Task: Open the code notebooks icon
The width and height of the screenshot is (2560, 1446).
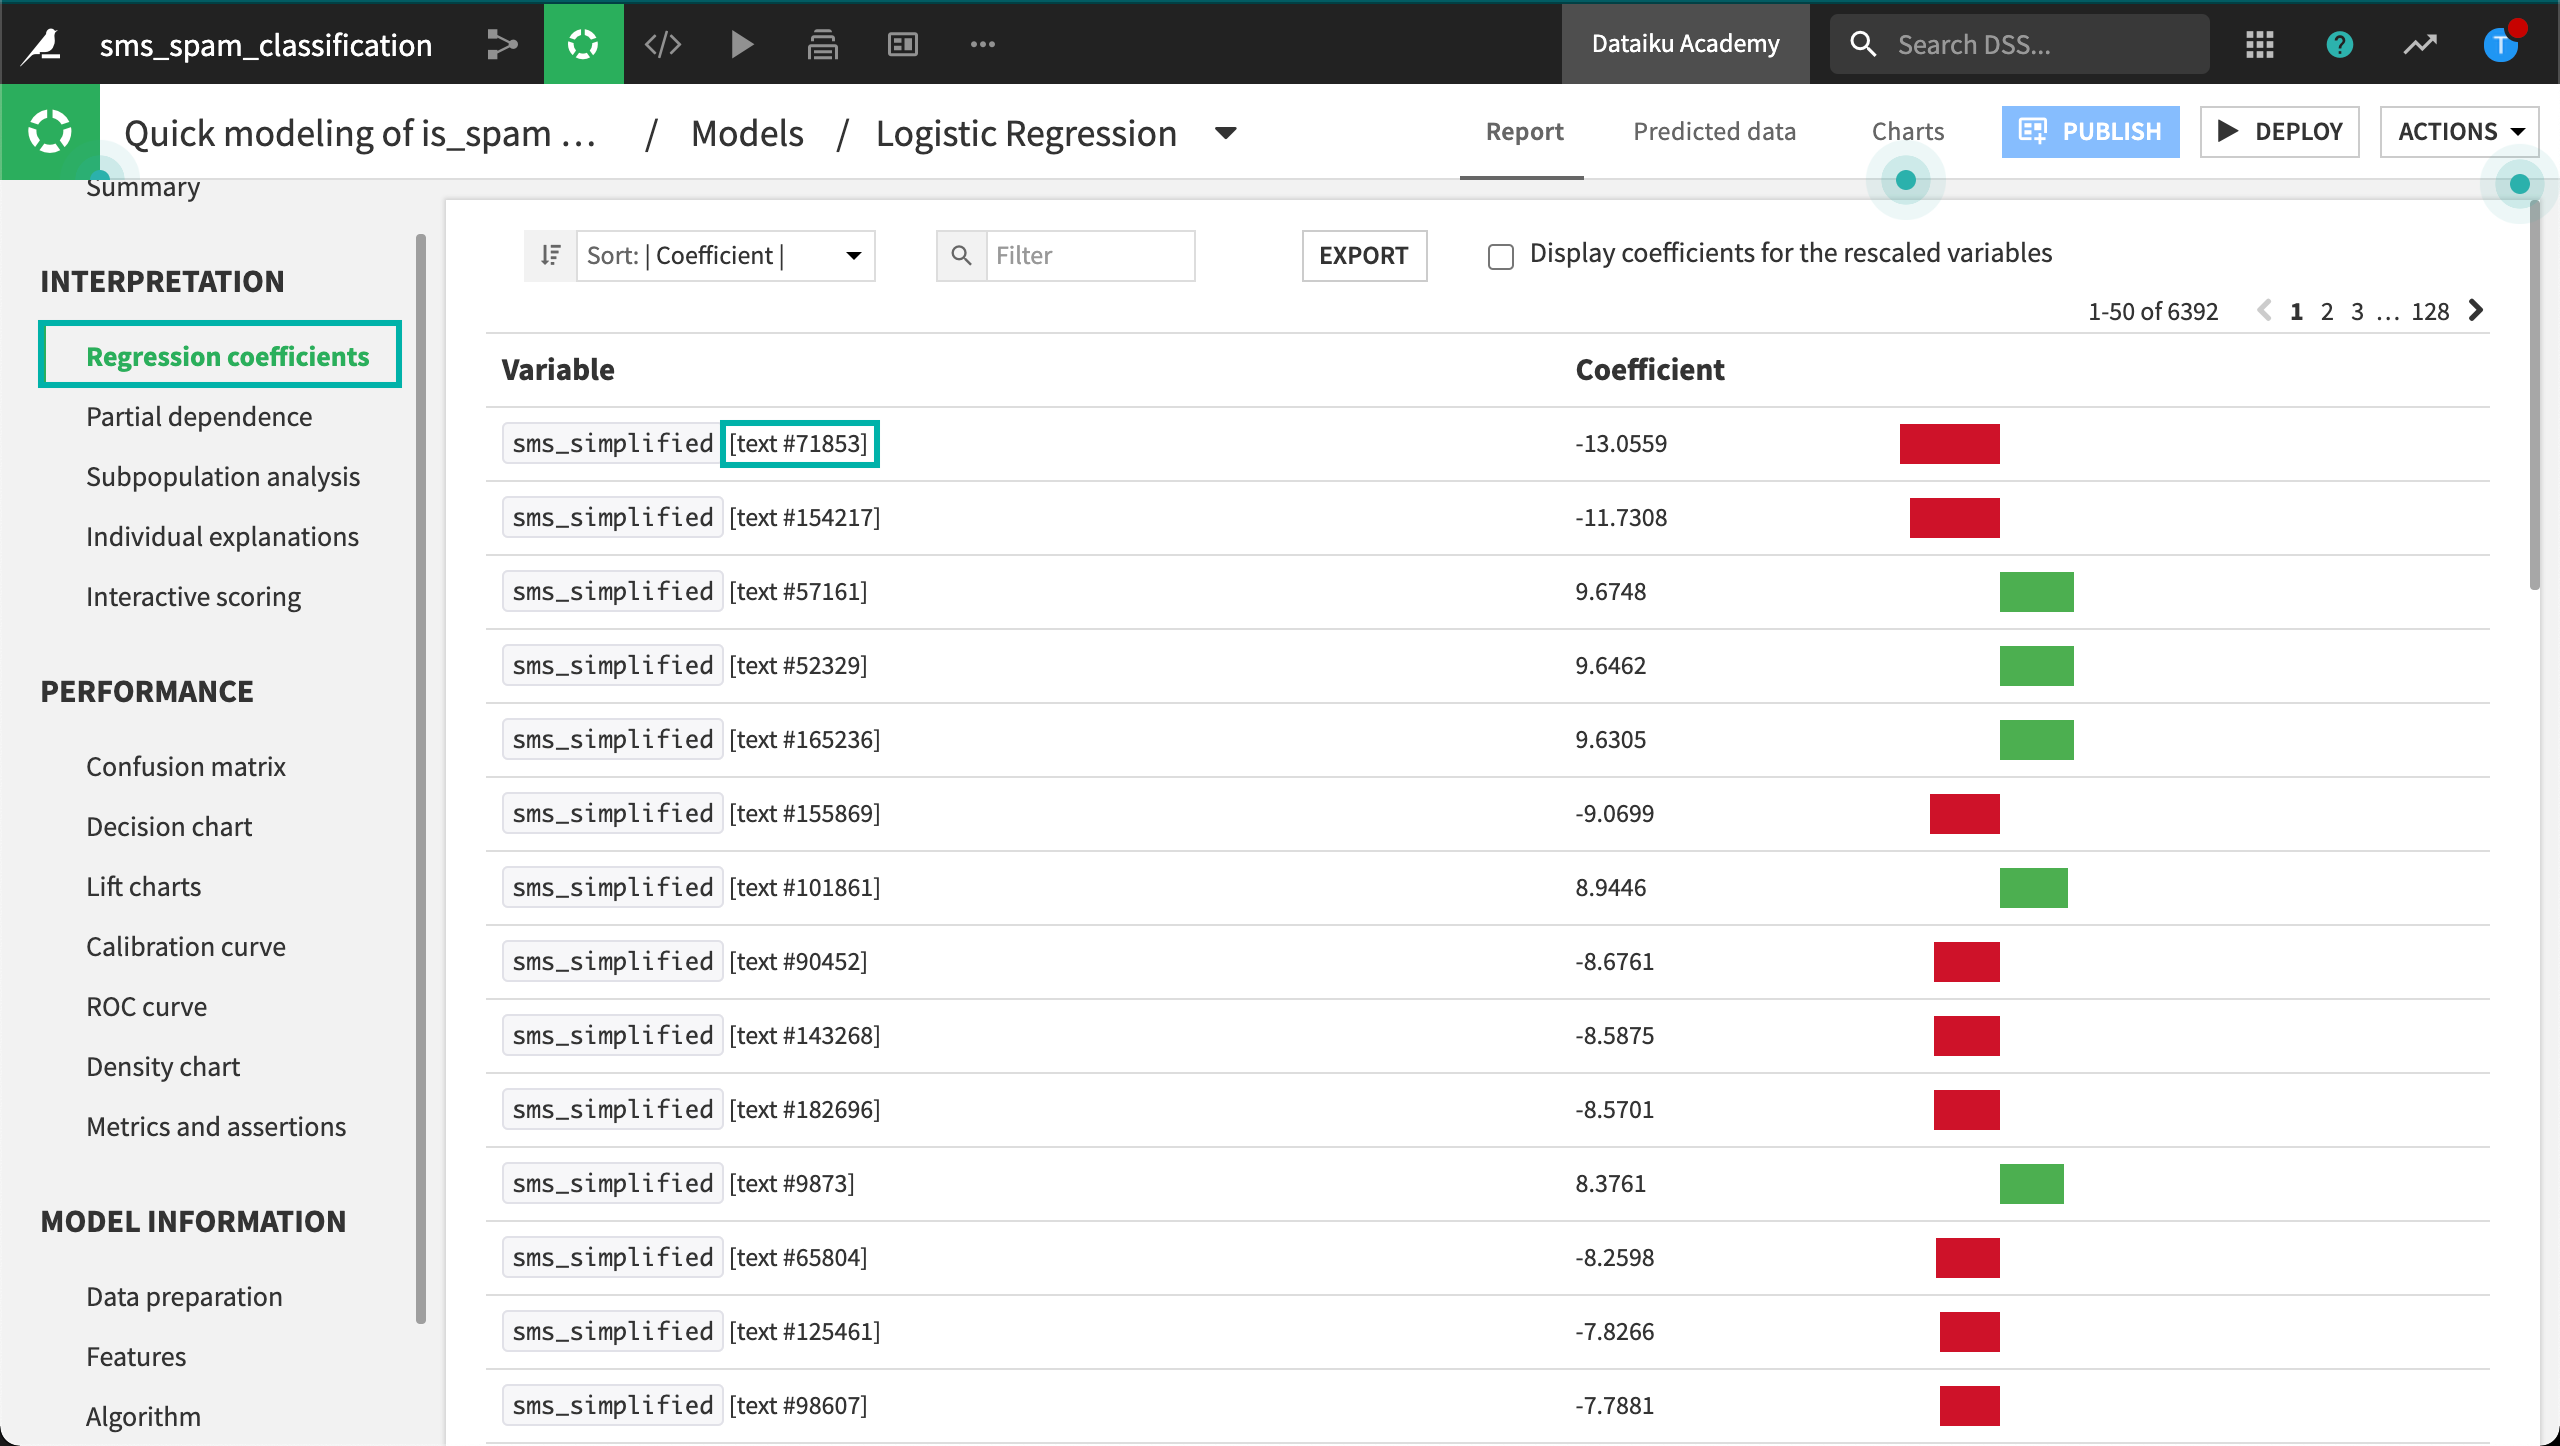Action: pyautogui.click(x=663, y=44)
